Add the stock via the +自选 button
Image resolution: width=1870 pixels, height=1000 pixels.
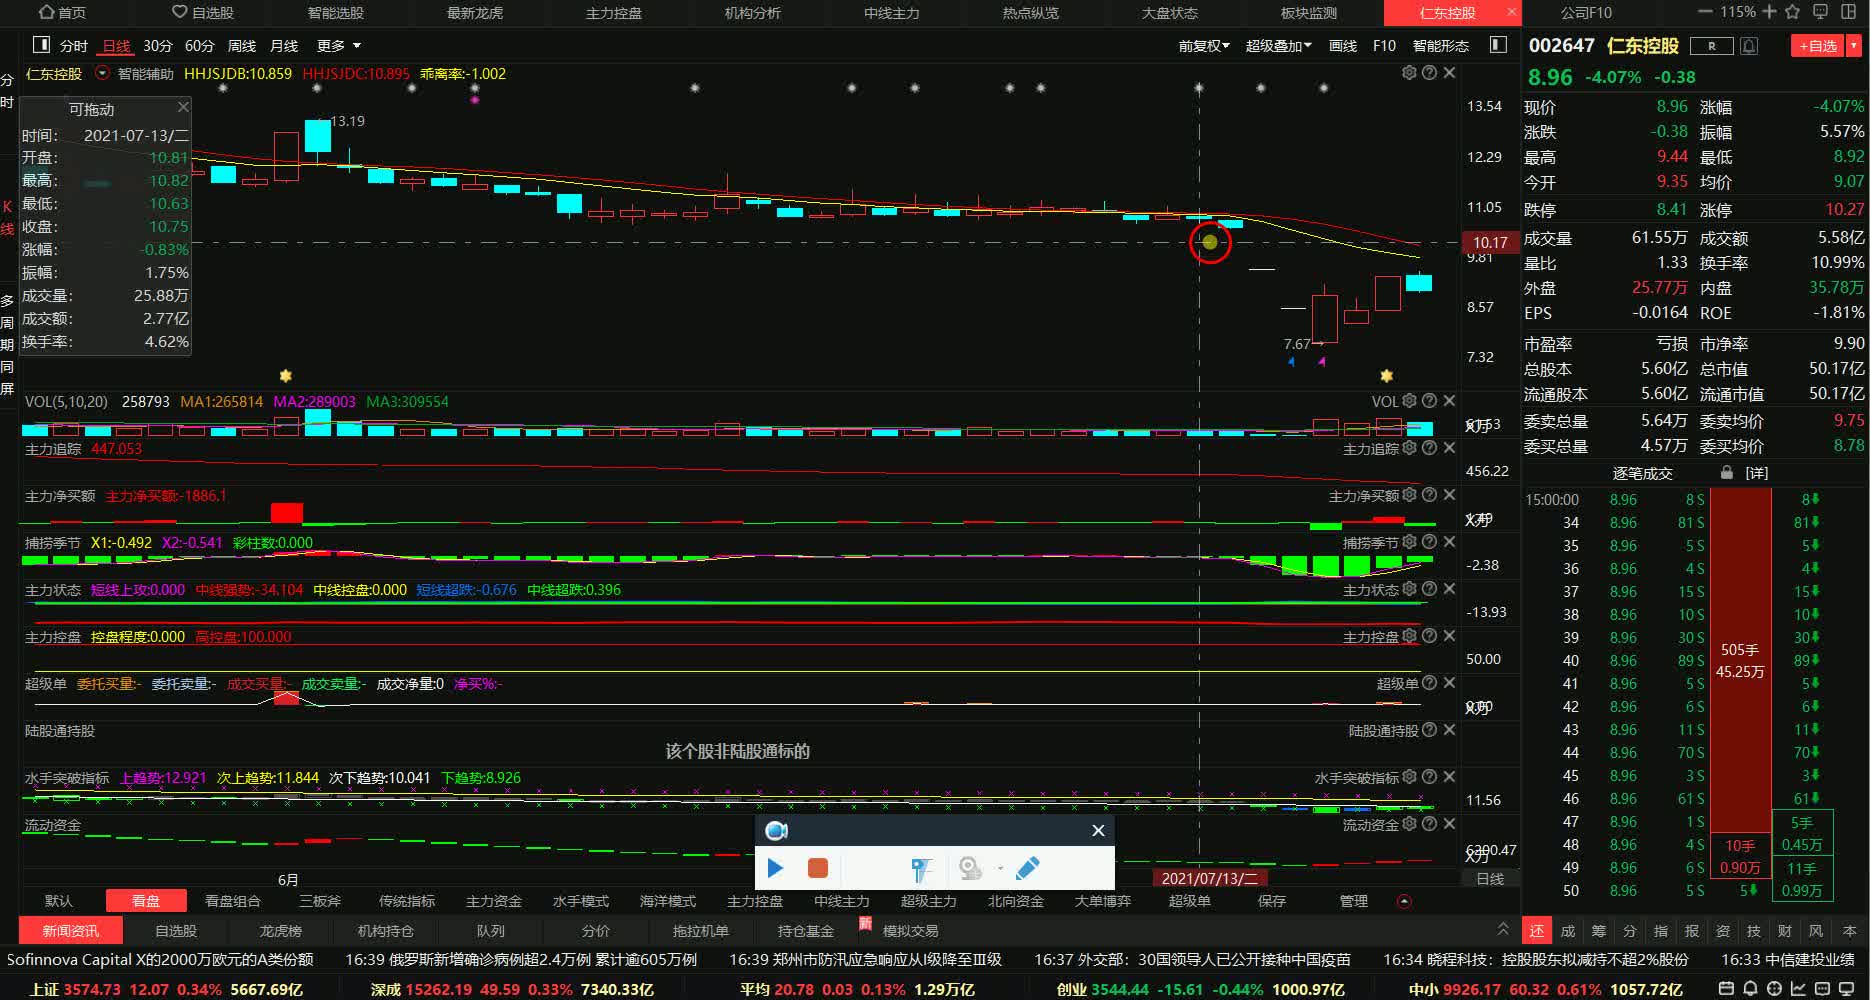pyautogui.click(x=1817, y=46)
